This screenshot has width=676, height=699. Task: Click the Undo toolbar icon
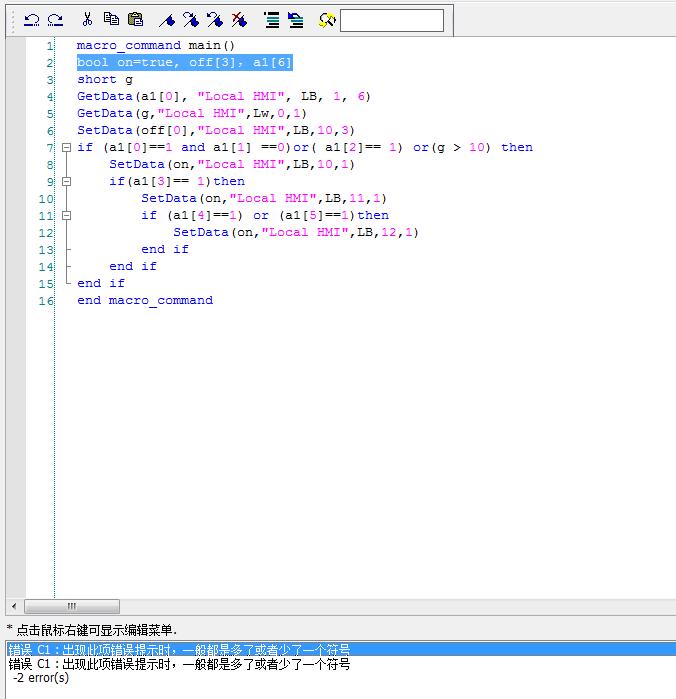[x=32, y=20]
